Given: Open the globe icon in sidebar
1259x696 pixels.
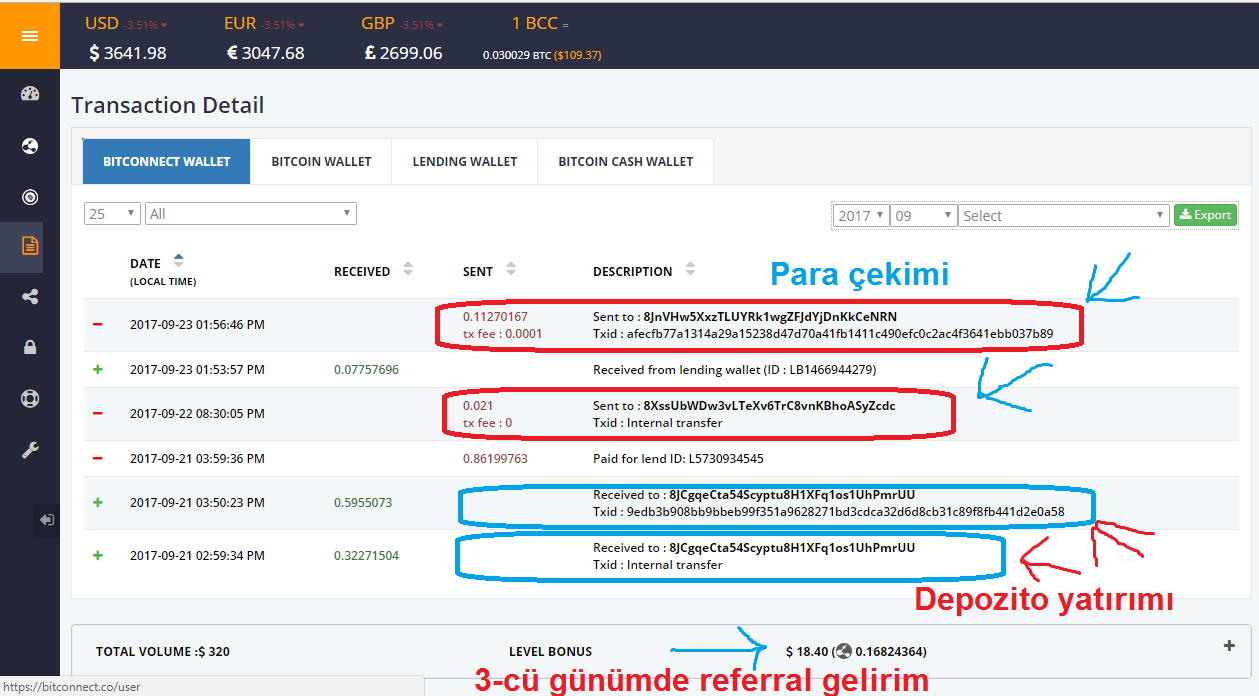Looking at the screenshot, I should 30,146.
